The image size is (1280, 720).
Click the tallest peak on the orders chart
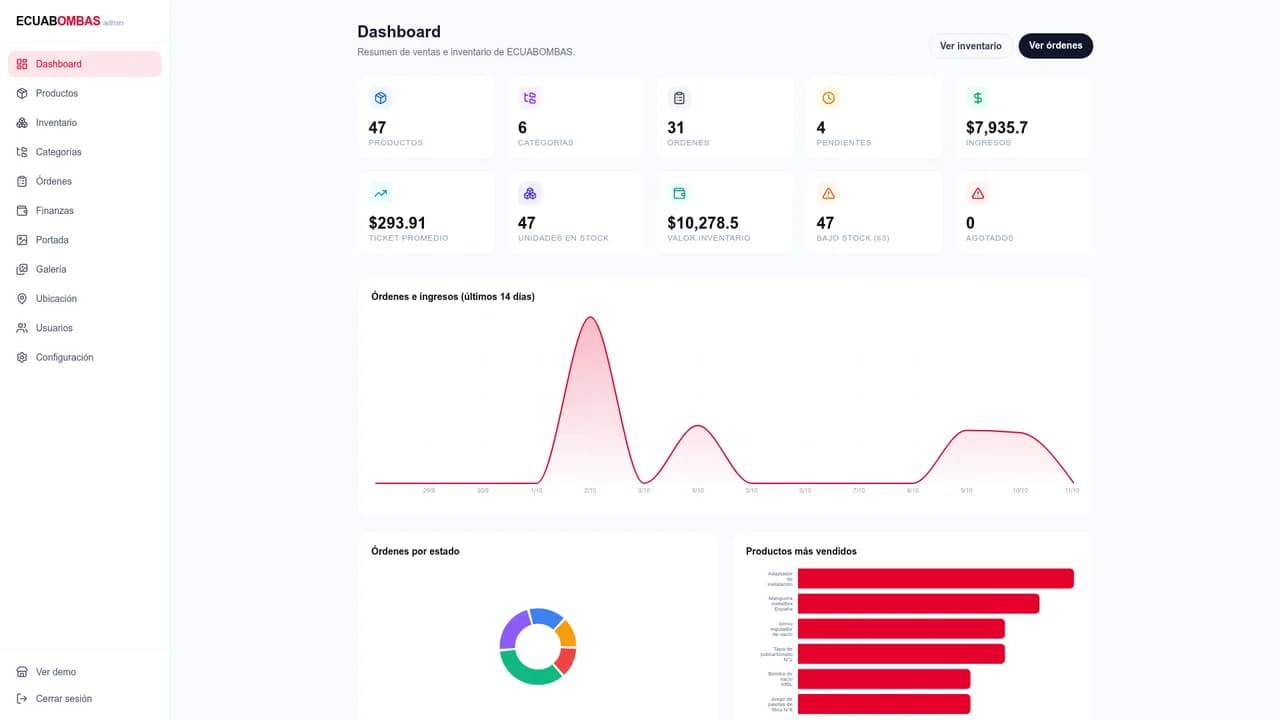pos(590,318)
